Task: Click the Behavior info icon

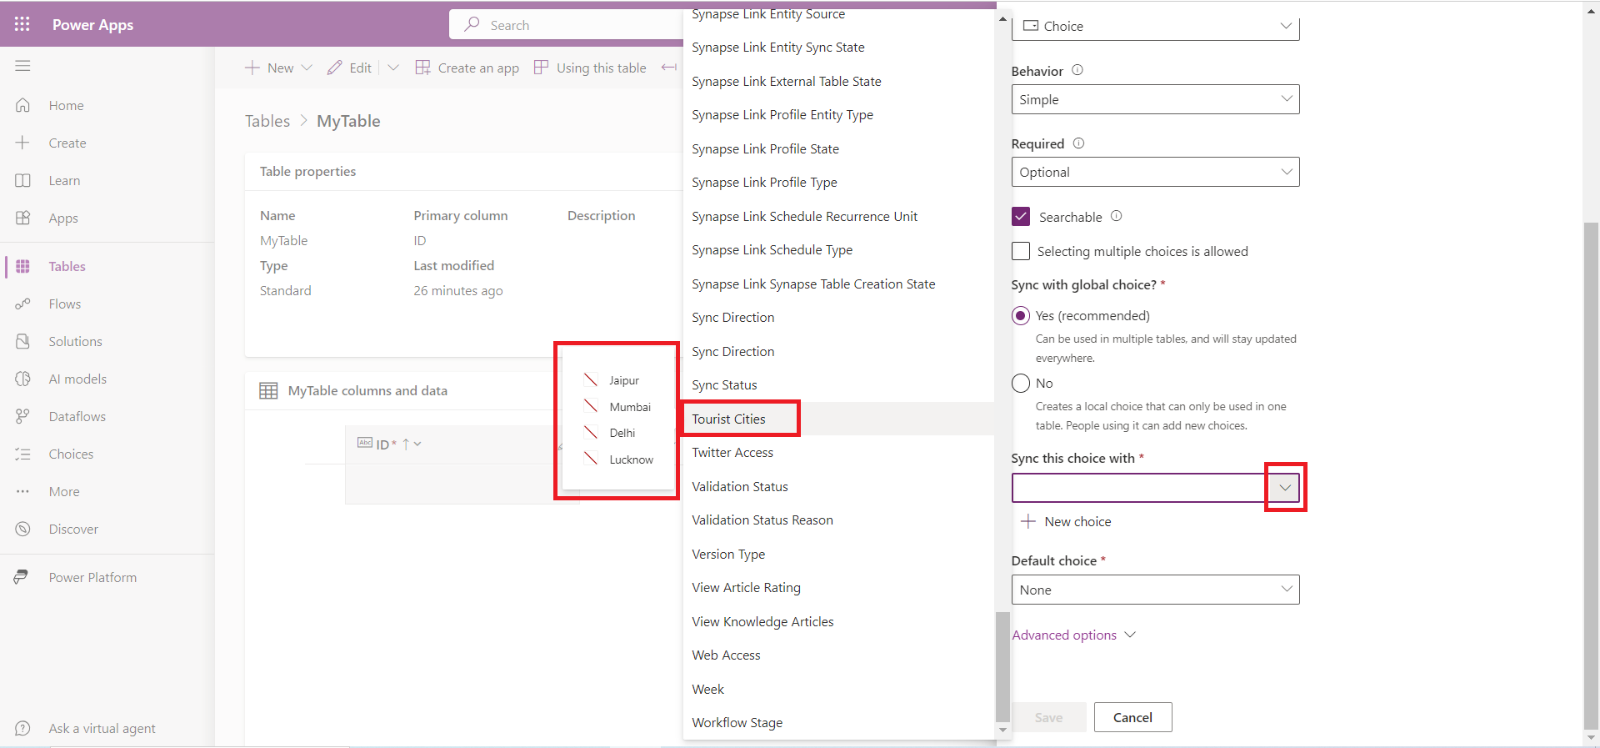Action: point(1077,70)
